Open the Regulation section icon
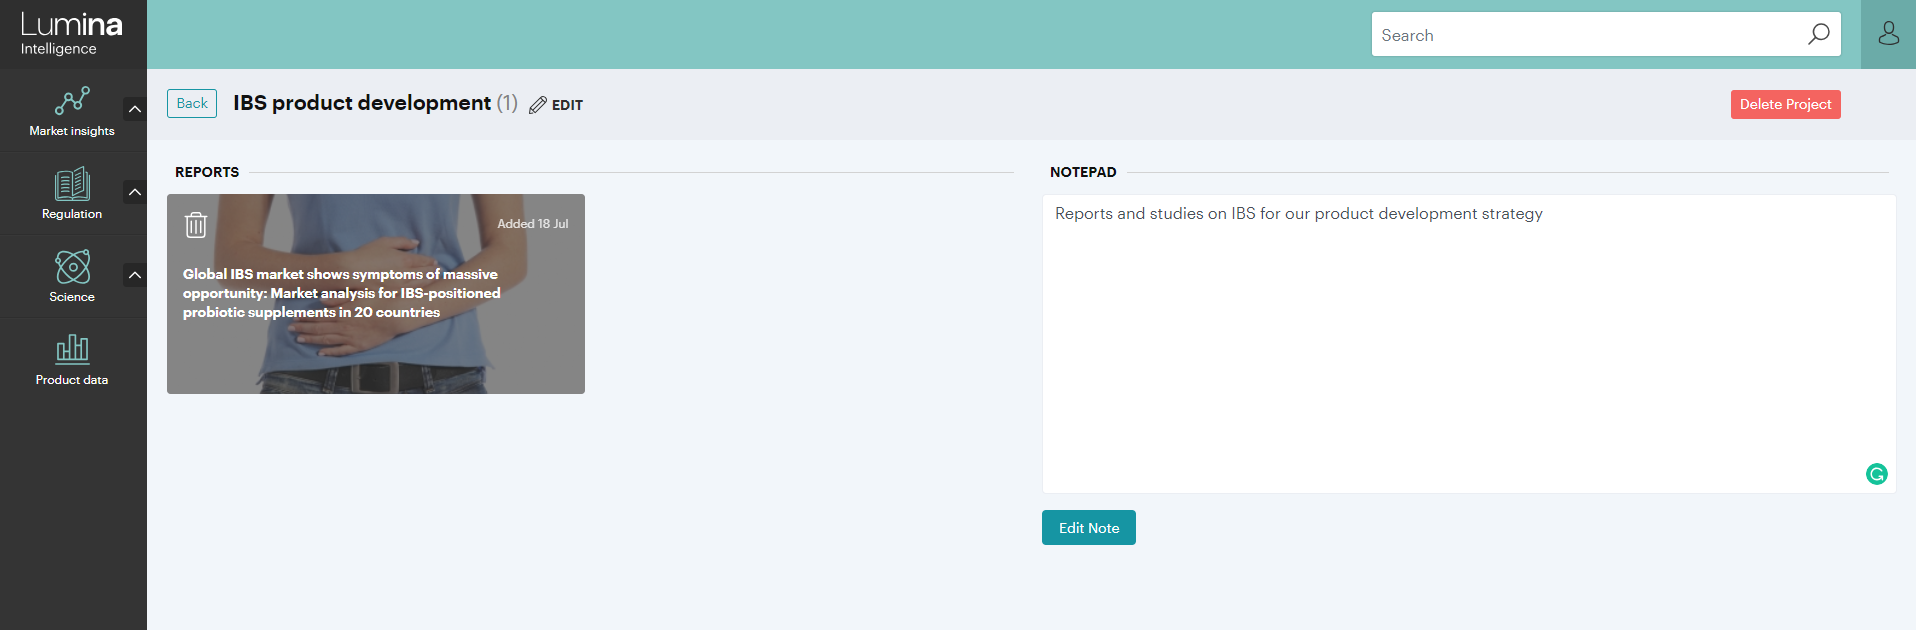Image resolution: width=1916 pixels, height=630 pixels. (72, 184)
